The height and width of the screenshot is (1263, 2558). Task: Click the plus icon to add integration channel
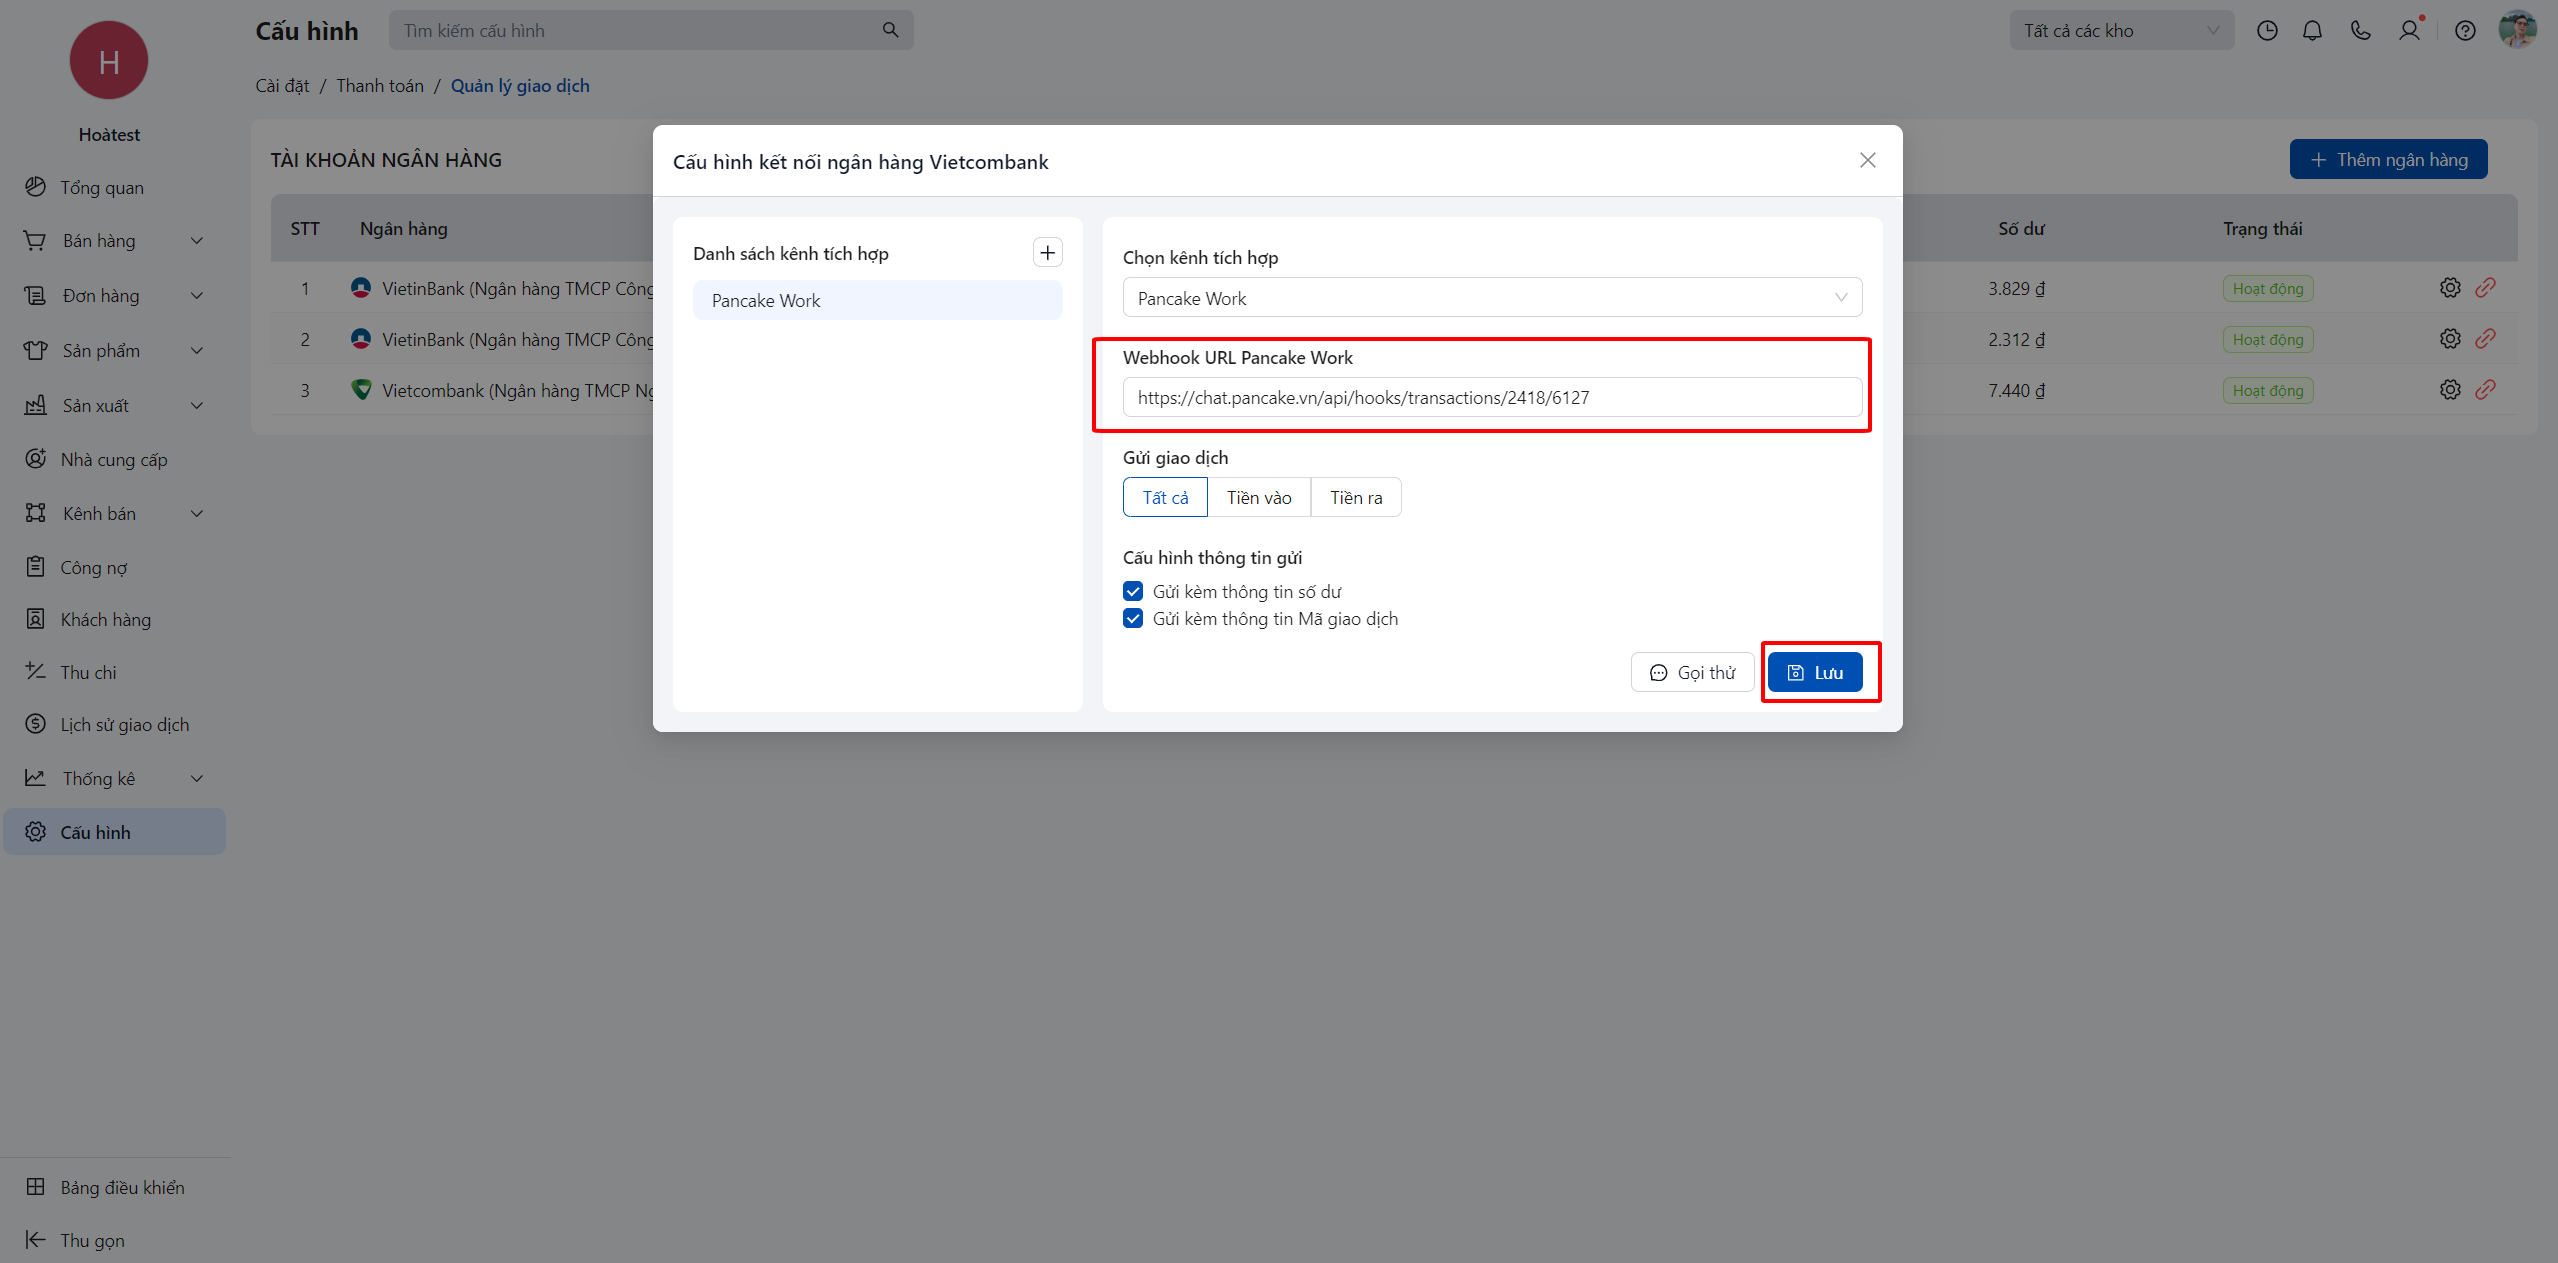point(1047,253)
